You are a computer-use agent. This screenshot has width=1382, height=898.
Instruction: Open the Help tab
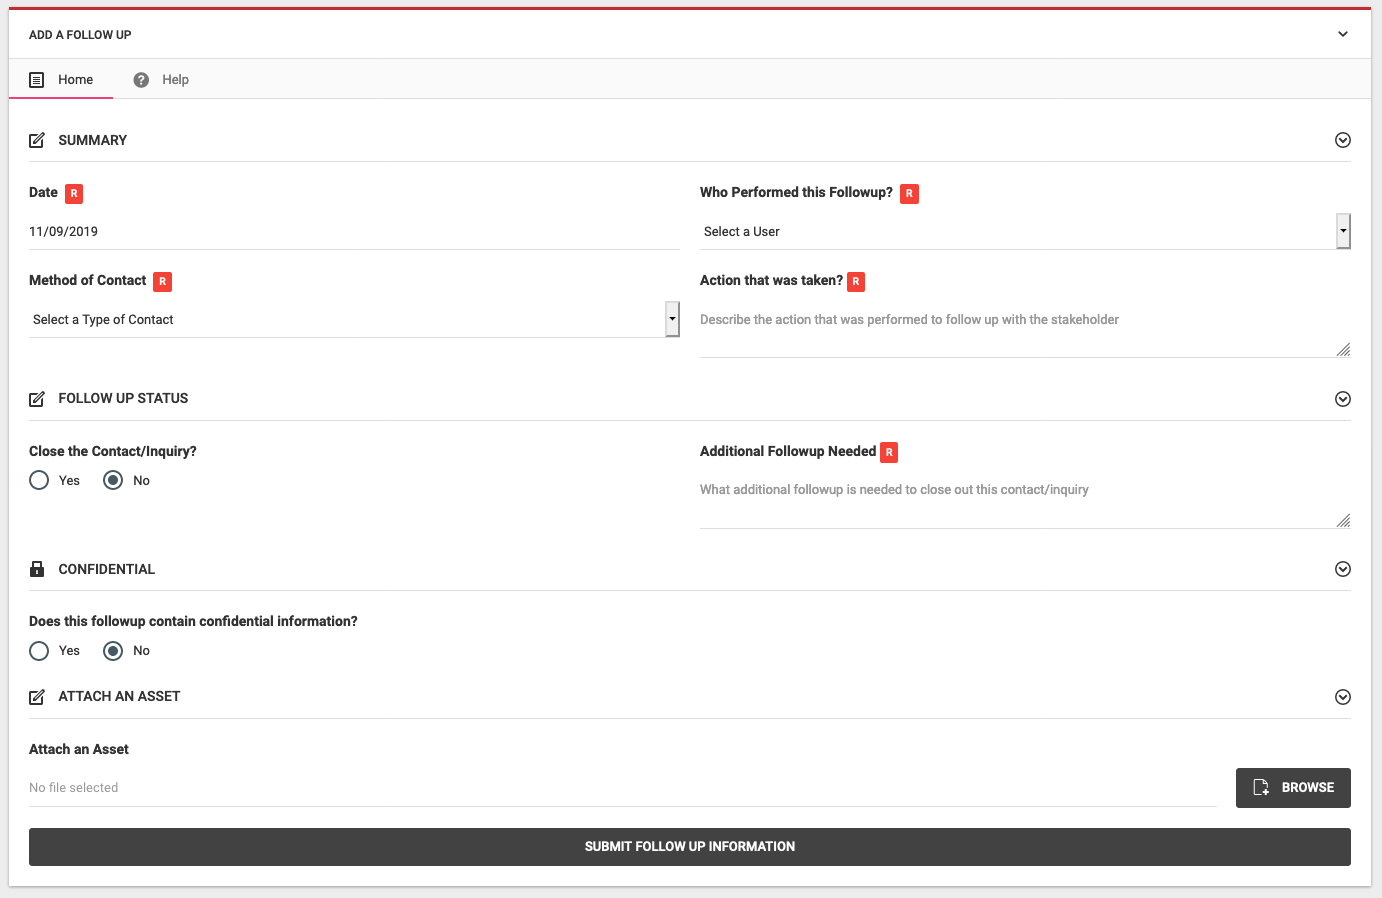162,80
